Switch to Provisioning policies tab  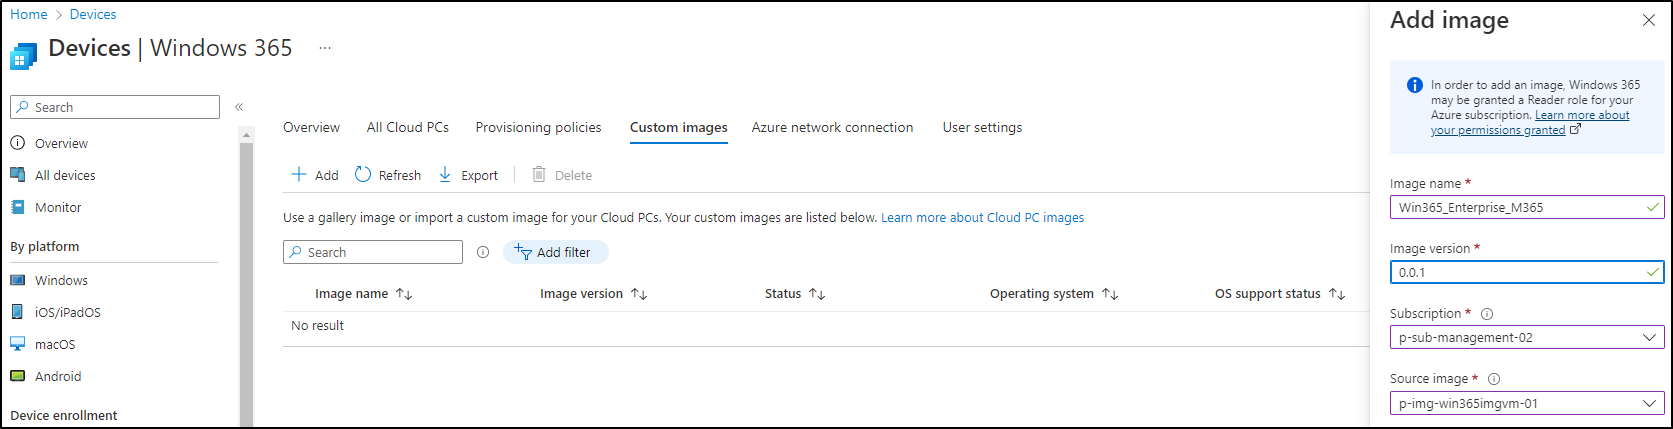(538, 127)
